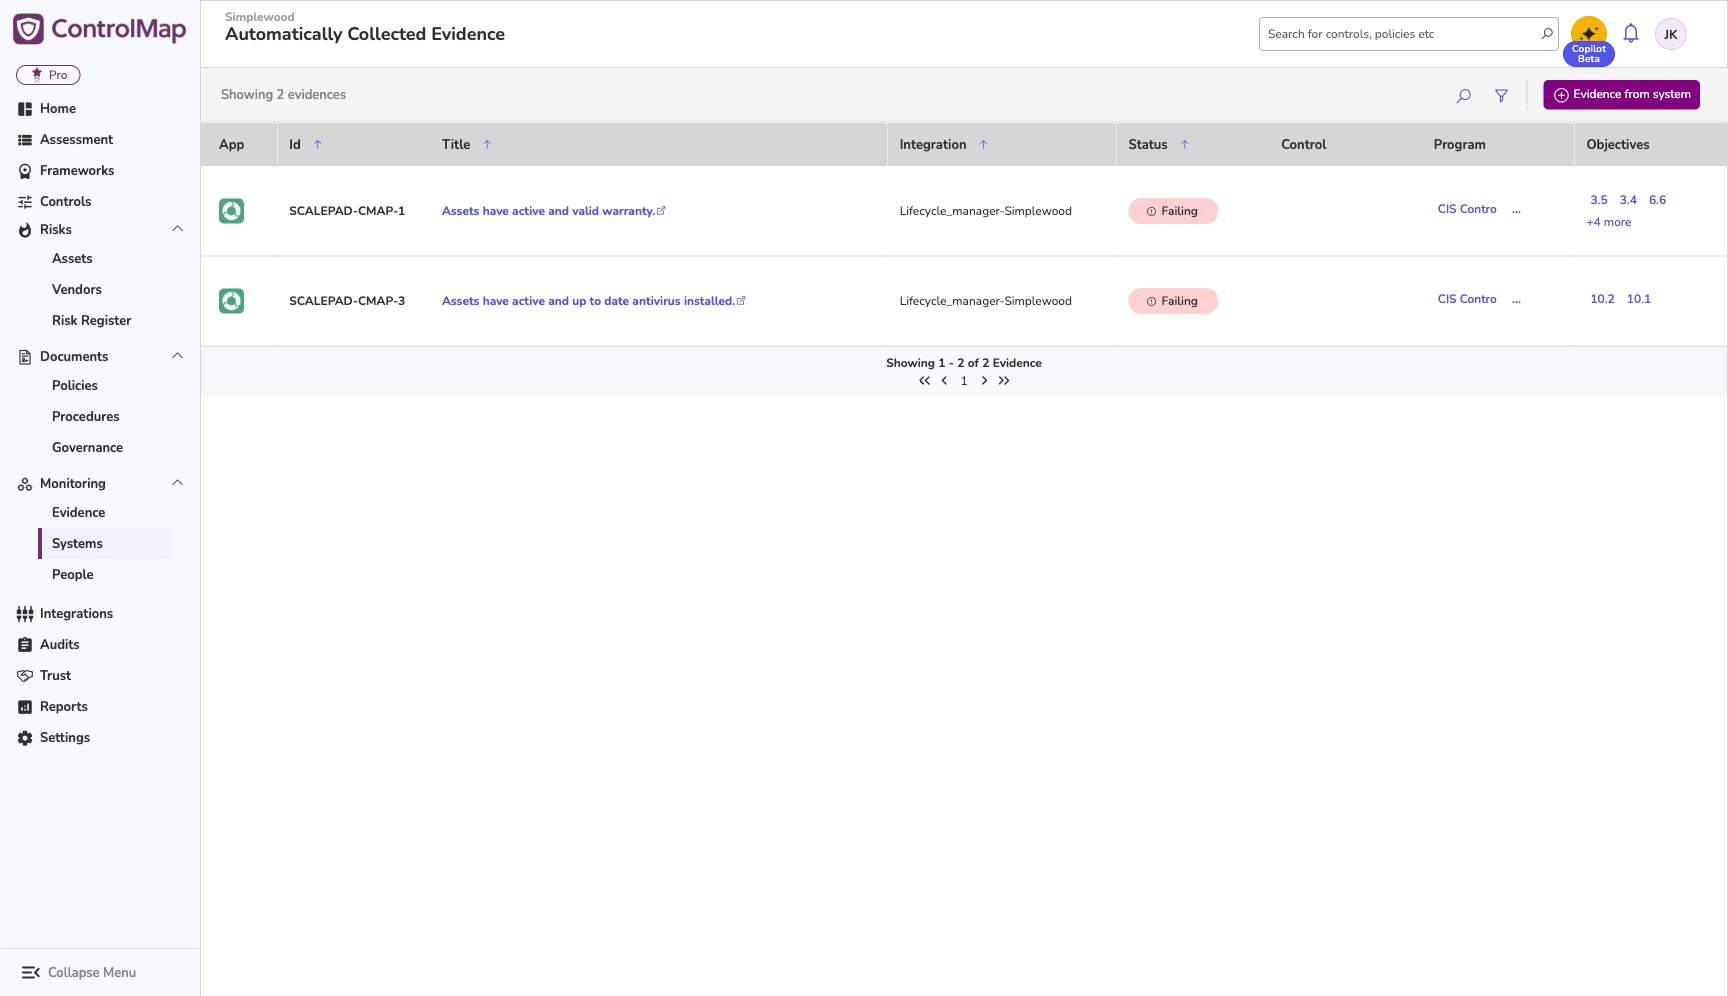The height and width of the screenshot is (996, 1728).
Task: Open the notifications bell
Action: point(1631,34)
